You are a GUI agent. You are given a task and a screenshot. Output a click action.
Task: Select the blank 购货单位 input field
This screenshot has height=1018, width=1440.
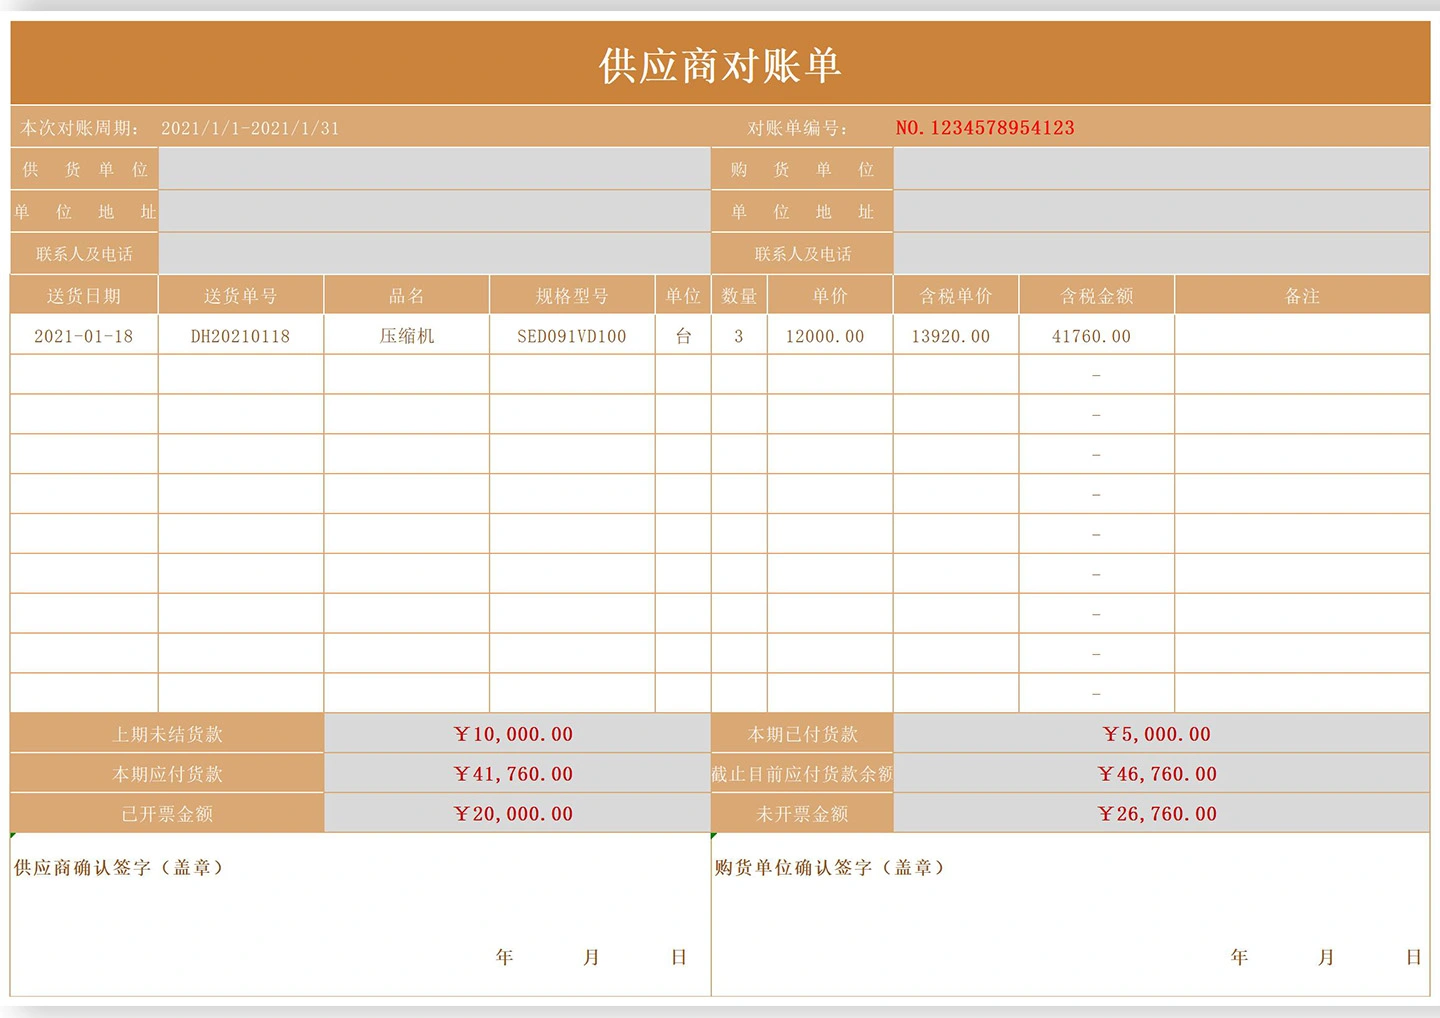click(1160, 170)
